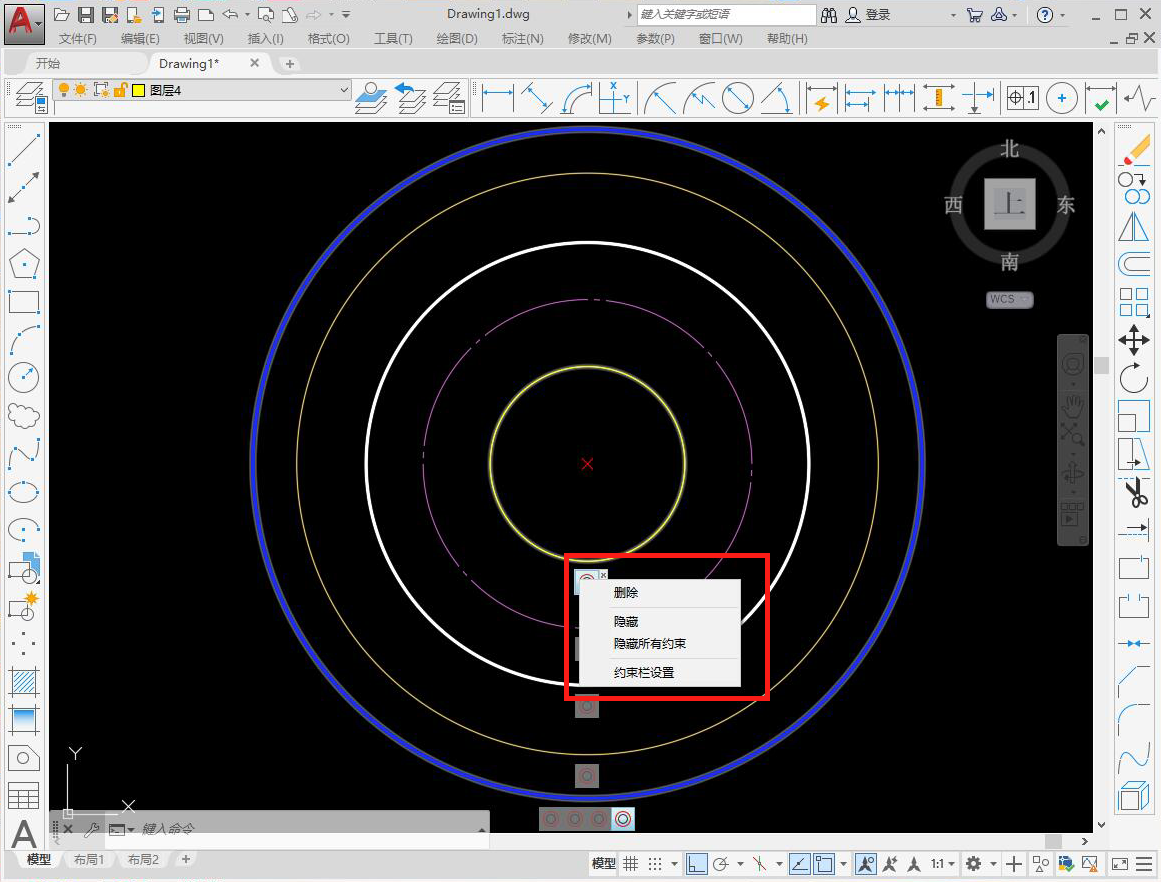Select the Gradient fill tool
1161x882 pixels.
click(24, 720)
